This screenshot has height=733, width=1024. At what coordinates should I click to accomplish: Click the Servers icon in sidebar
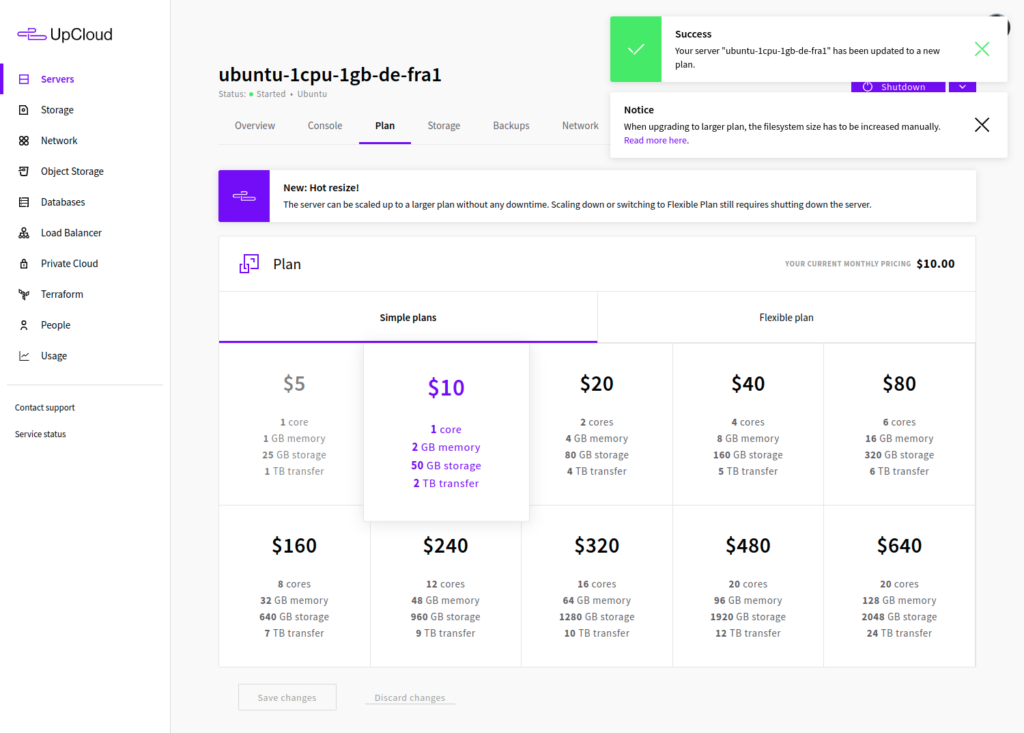pyautogui.click(x=24, y=79)
